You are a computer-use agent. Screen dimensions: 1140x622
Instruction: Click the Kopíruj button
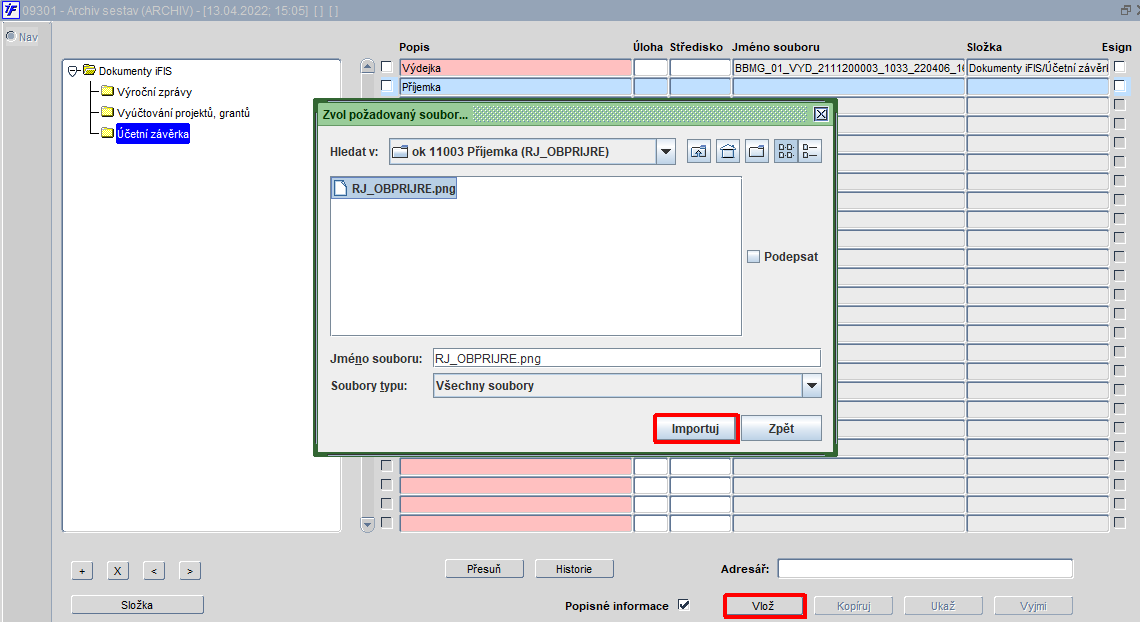[854, 606]
